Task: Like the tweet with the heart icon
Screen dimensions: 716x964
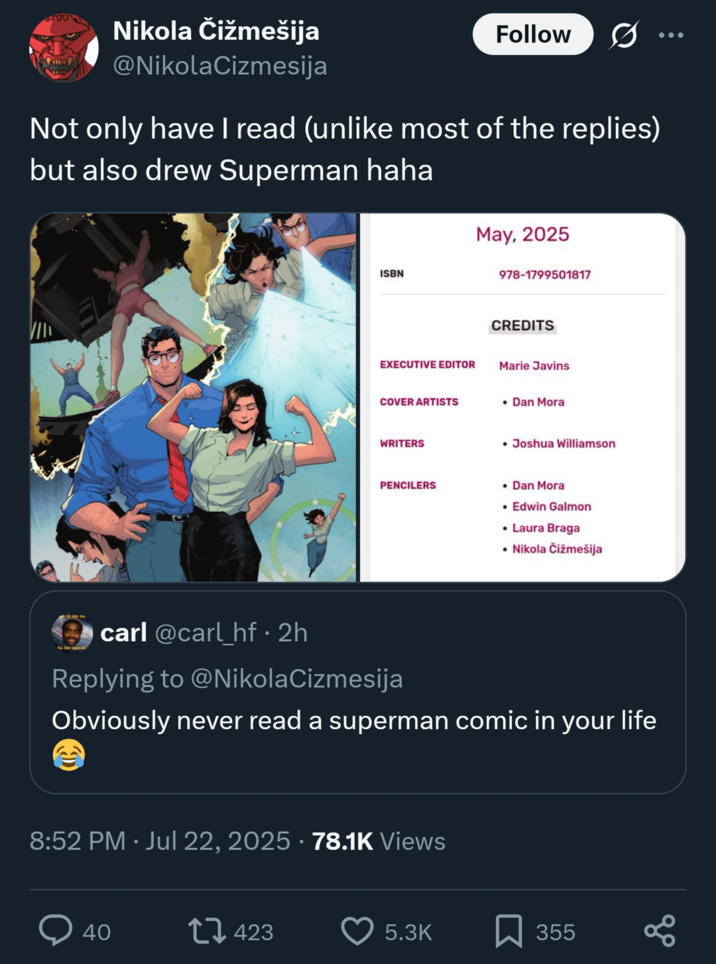Action: point(357,931)
